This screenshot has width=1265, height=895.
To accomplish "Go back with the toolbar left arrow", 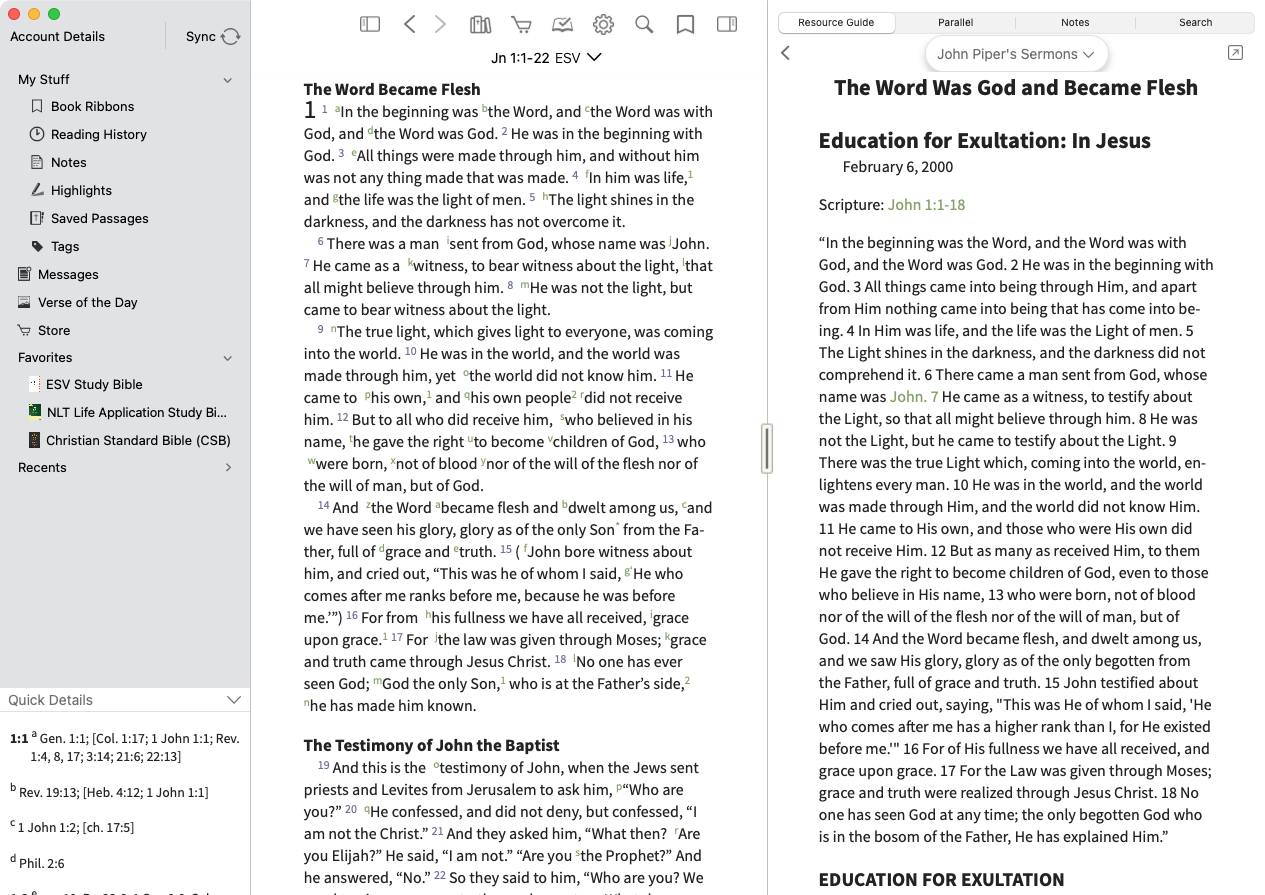I will click(x=409, y=24).
